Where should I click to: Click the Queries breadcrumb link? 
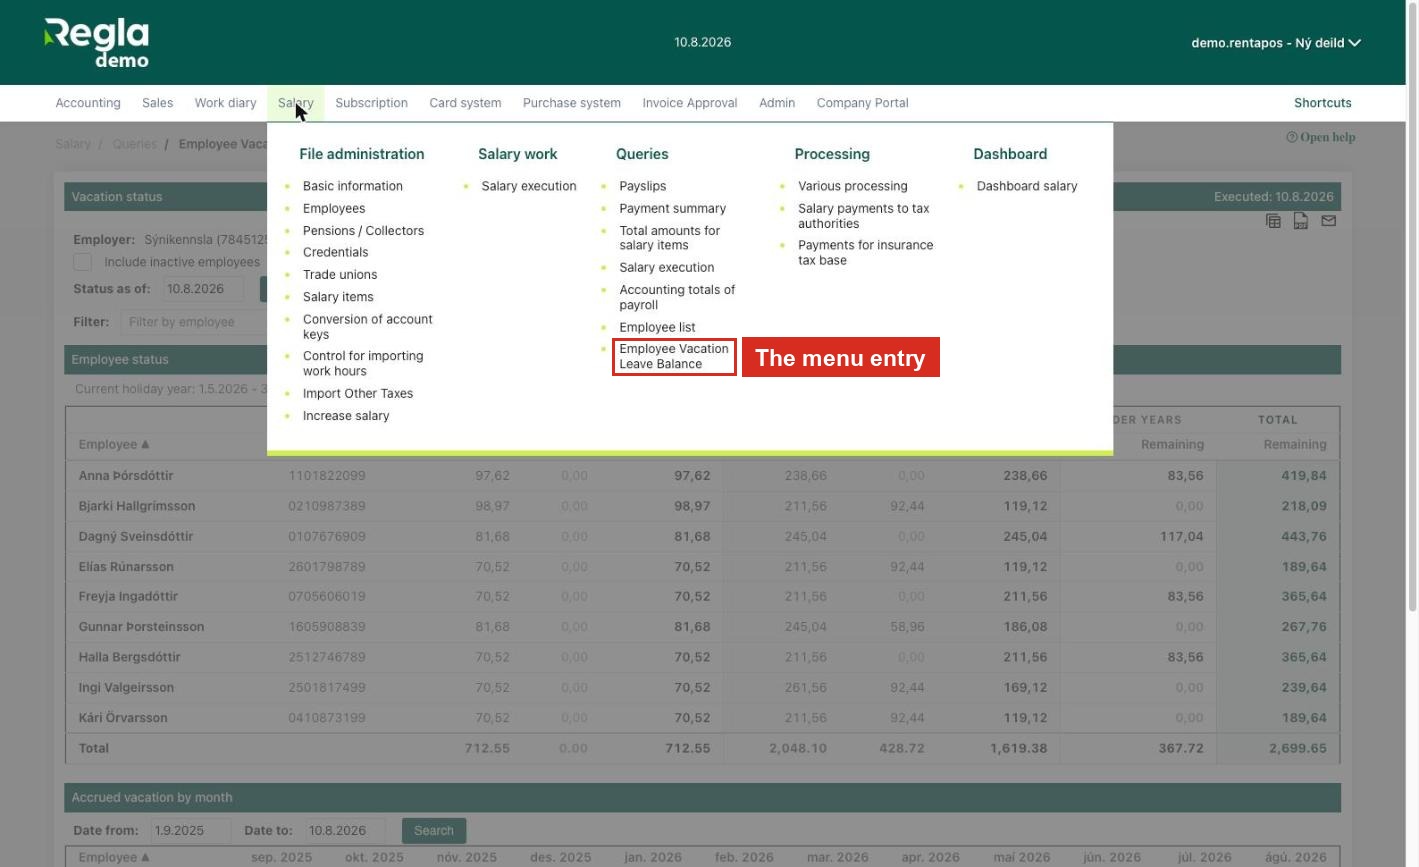pyautogui.click(x=134, y=144)
